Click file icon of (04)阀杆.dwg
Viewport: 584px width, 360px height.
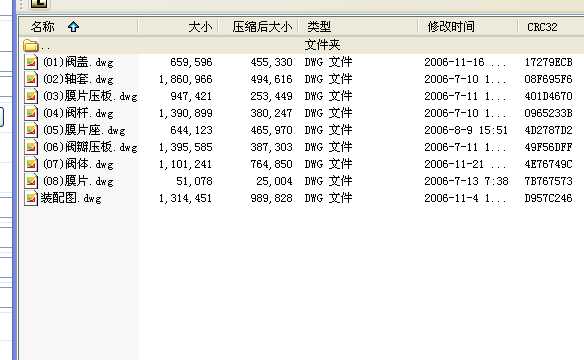[x=31, y=113]
